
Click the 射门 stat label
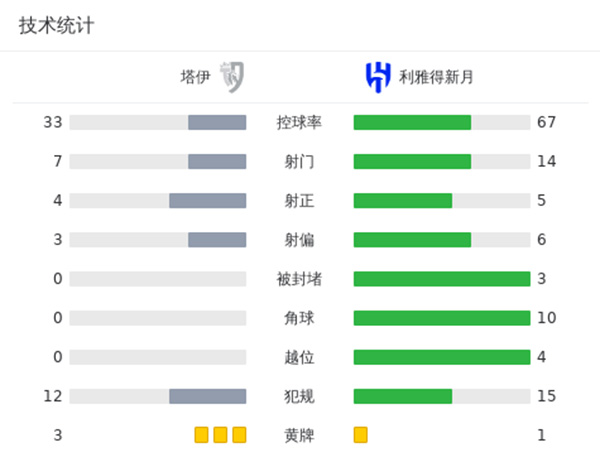(x=299, y=162)
